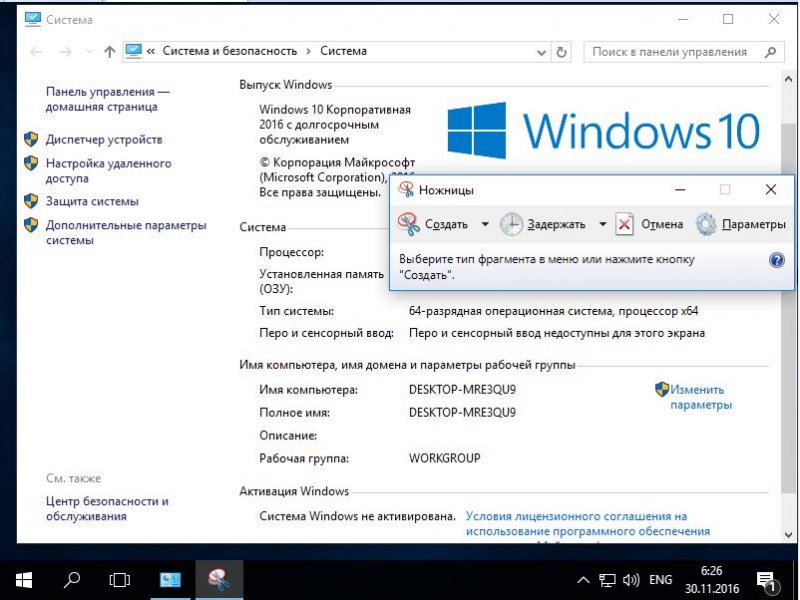The image size is (800, 600).
Task: Minimize the Ножницы window
Action: 680,190
